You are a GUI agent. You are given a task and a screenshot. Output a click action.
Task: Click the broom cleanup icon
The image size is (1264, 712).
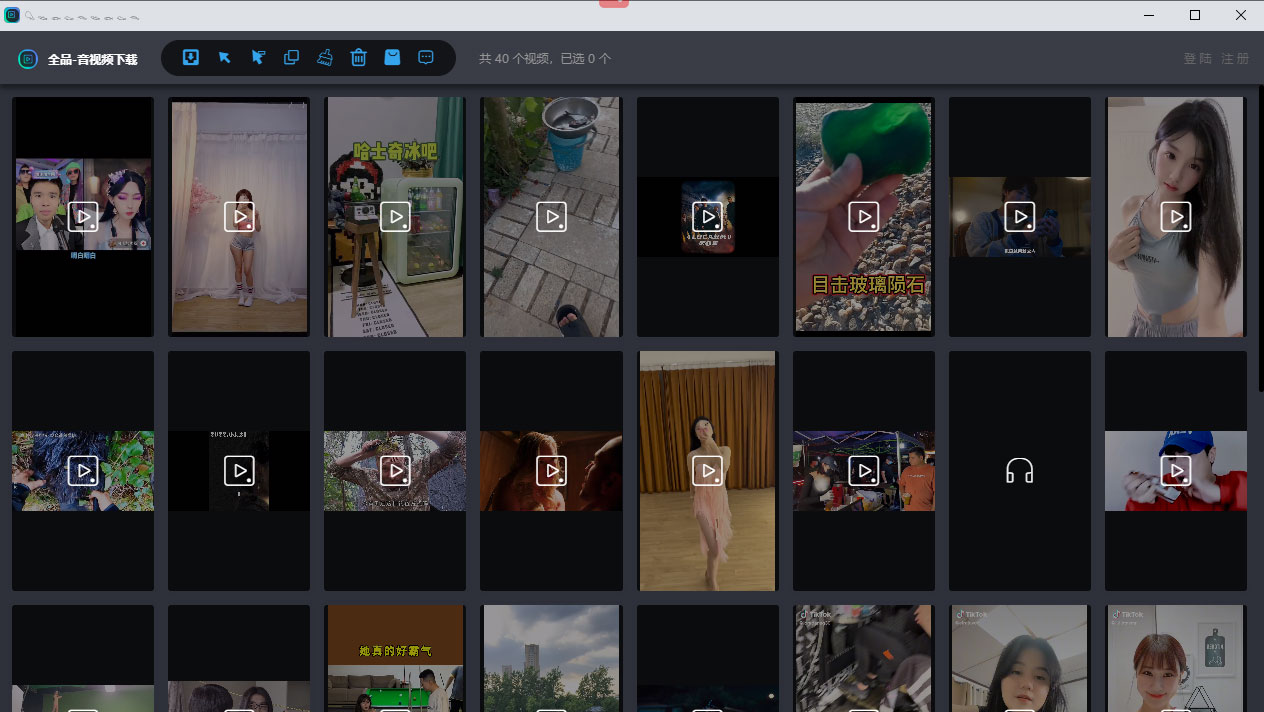[x=325, y=58]
